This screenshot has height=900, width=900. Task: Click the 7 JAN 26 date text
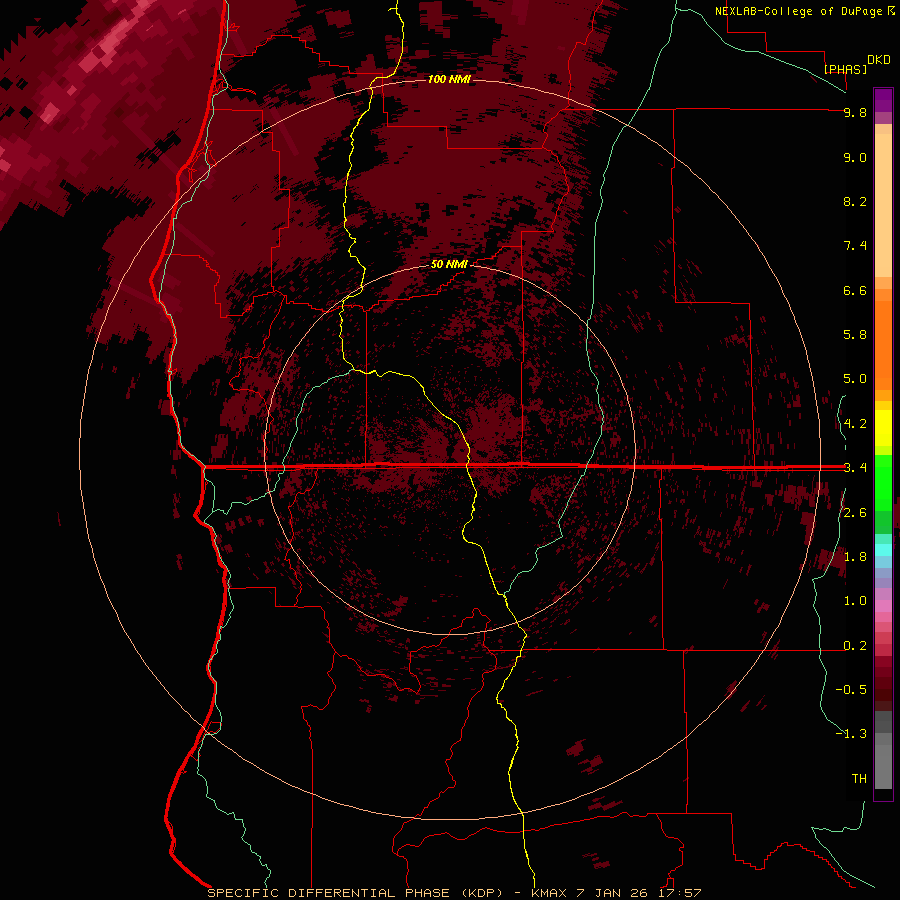612,893
